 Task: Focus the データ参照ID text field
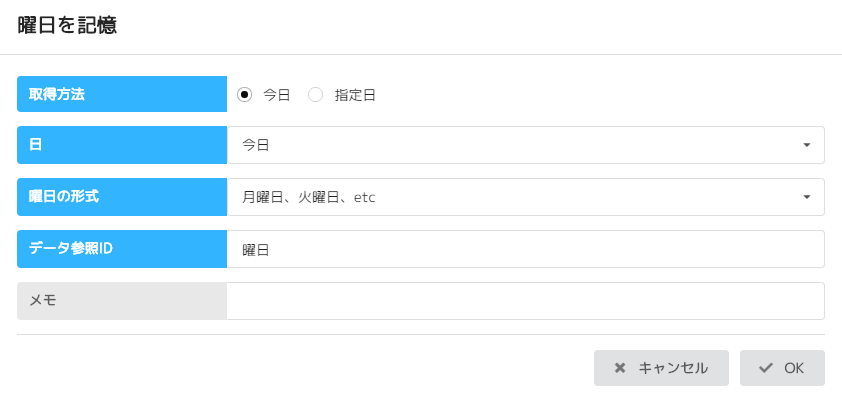[525, 249]
